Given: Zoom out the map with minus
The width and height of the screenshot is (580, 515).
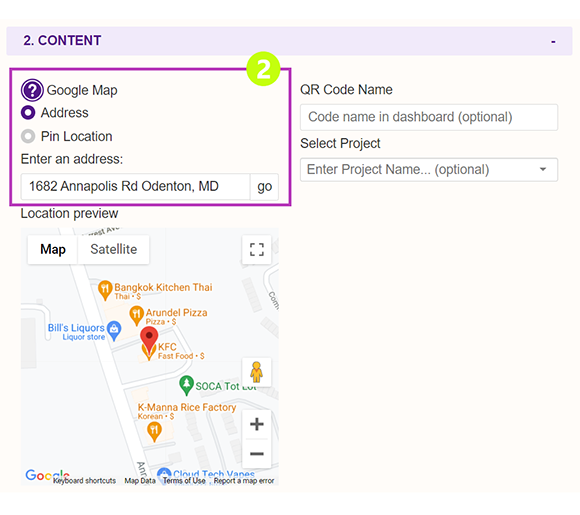Looking at the screenshot, I should (257, 454).
